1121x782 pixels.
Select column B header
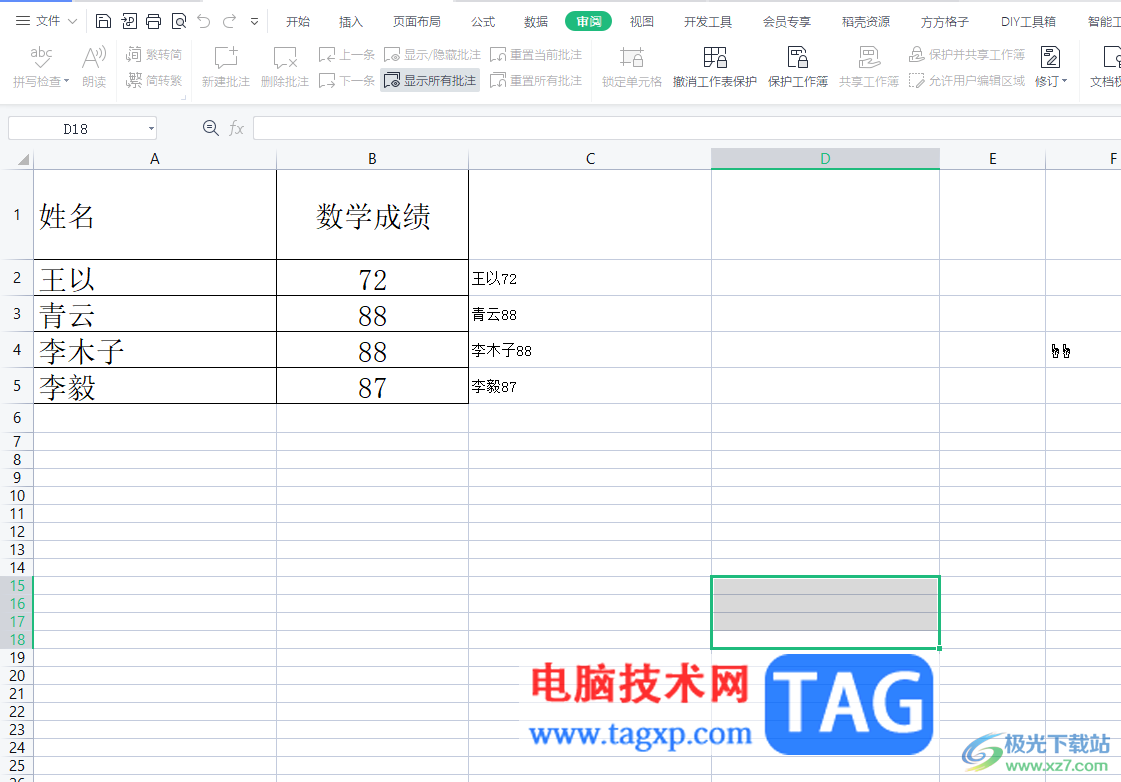pyautogui.click(x=372, y=159)
